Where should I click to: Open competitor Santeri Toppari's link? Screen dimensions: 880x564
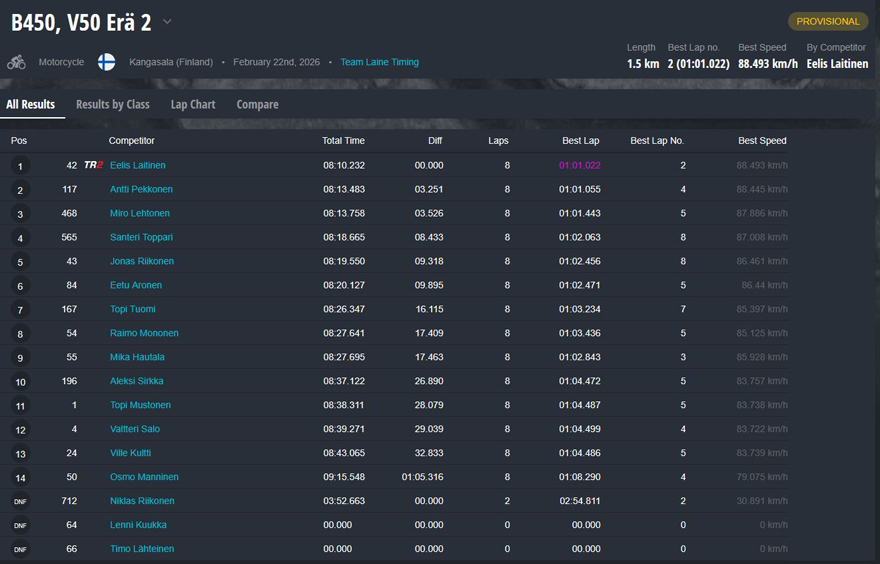141,237
